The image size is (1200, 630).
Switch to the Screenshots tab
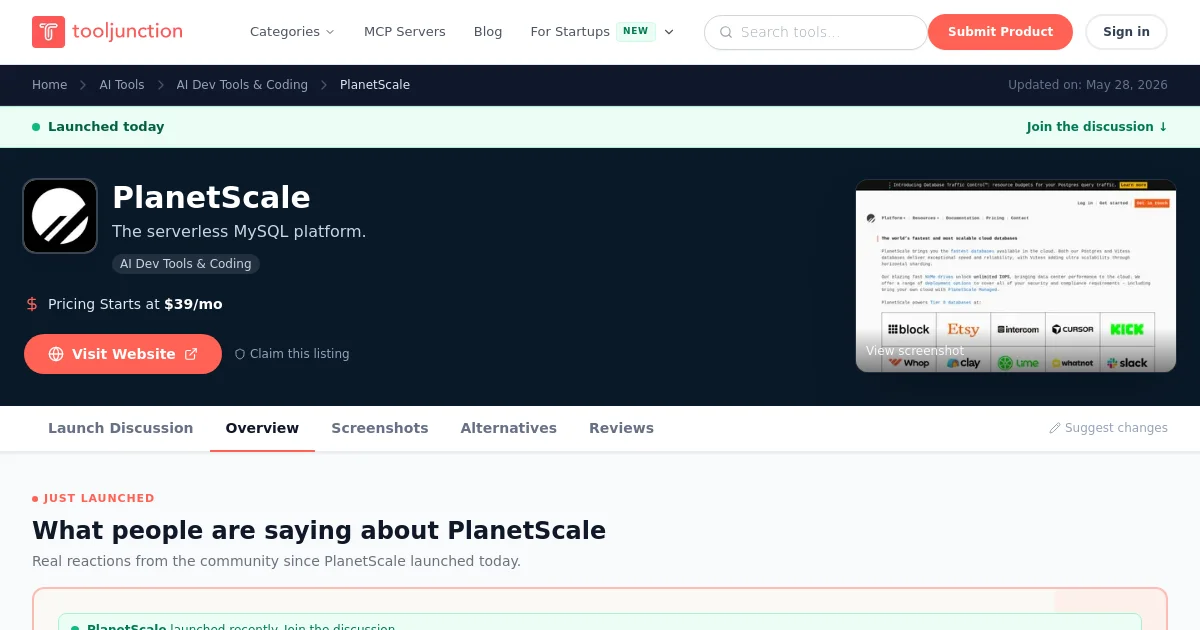pyautogui.click(x=380, y=428)
